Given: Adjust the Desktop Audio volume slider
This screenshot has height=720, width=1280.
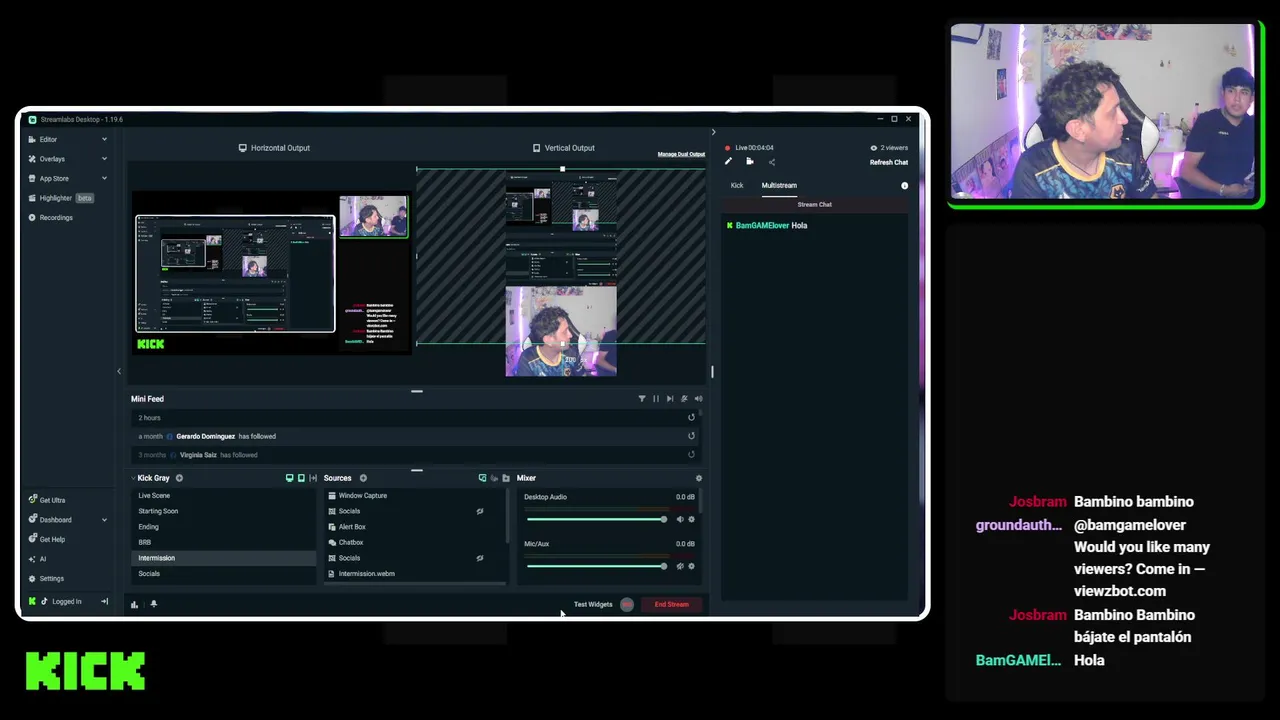Looking at the screenshot, I should pyautogui.click(x=597, y=519).
